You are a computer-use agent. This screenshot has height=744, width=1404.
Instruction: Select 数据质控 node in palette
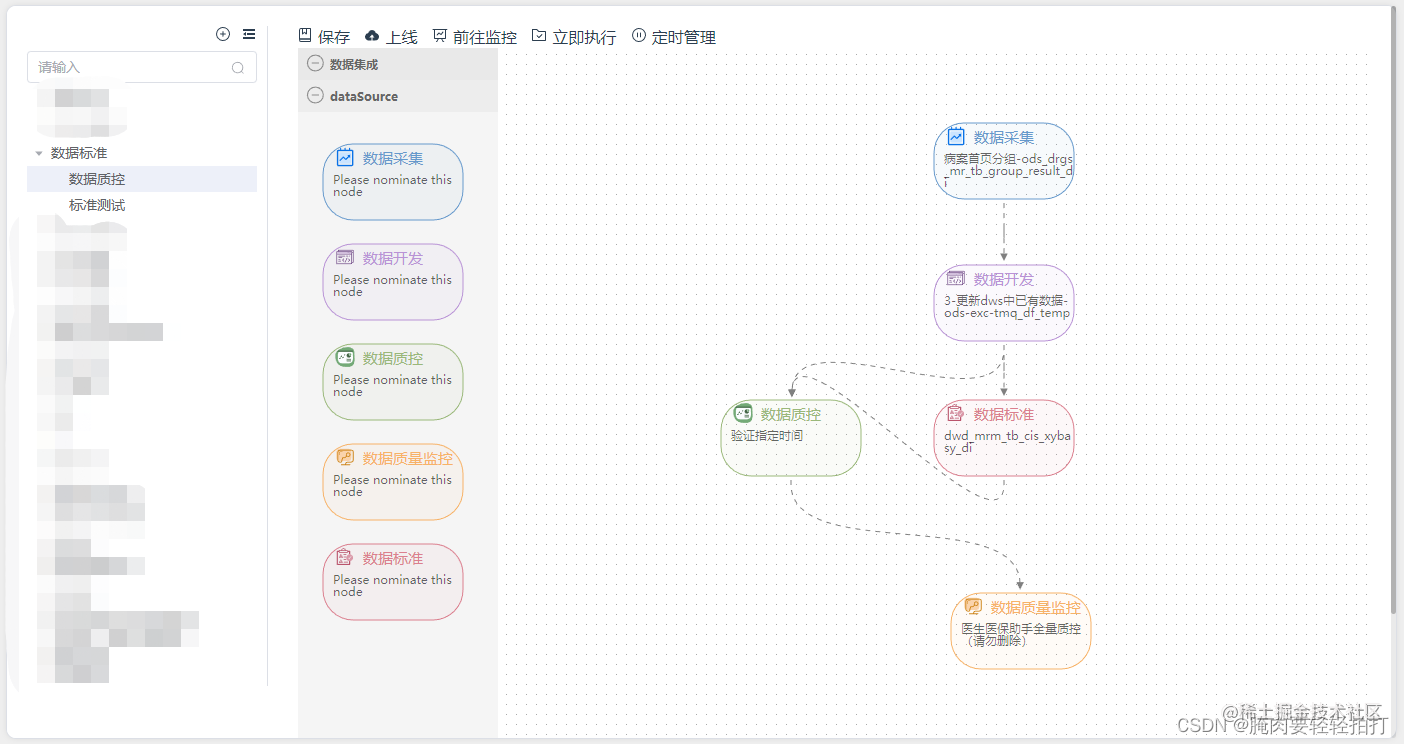click(x=393, y=382)
